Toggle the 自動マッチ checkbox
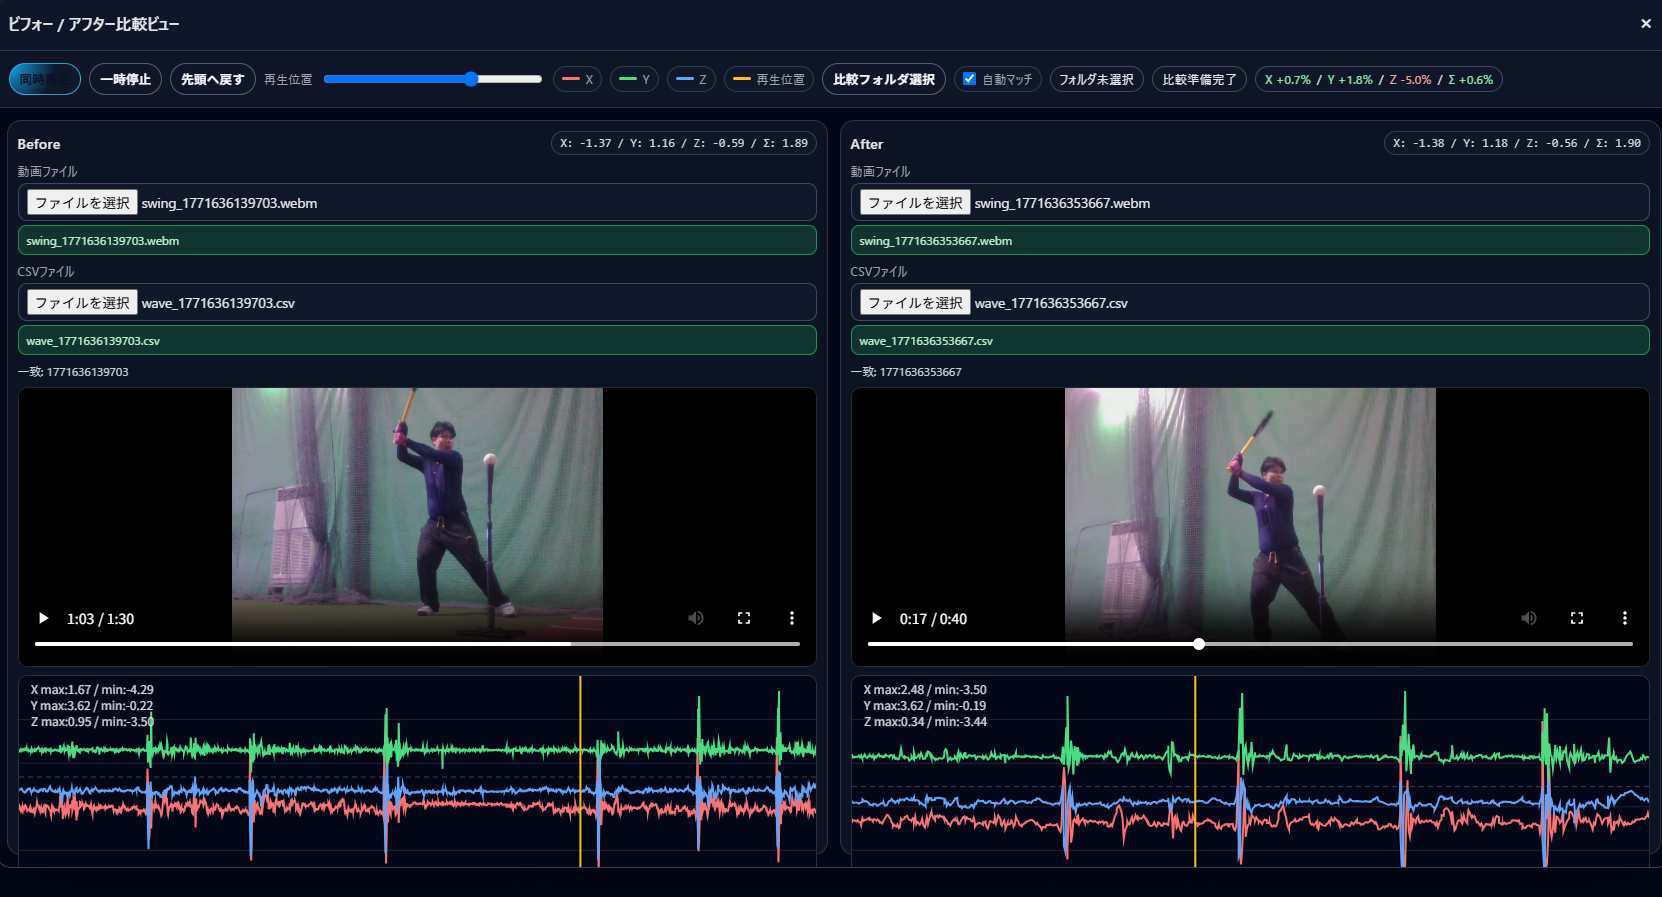The image size is (1662, 897). click(x=969, y=79)
